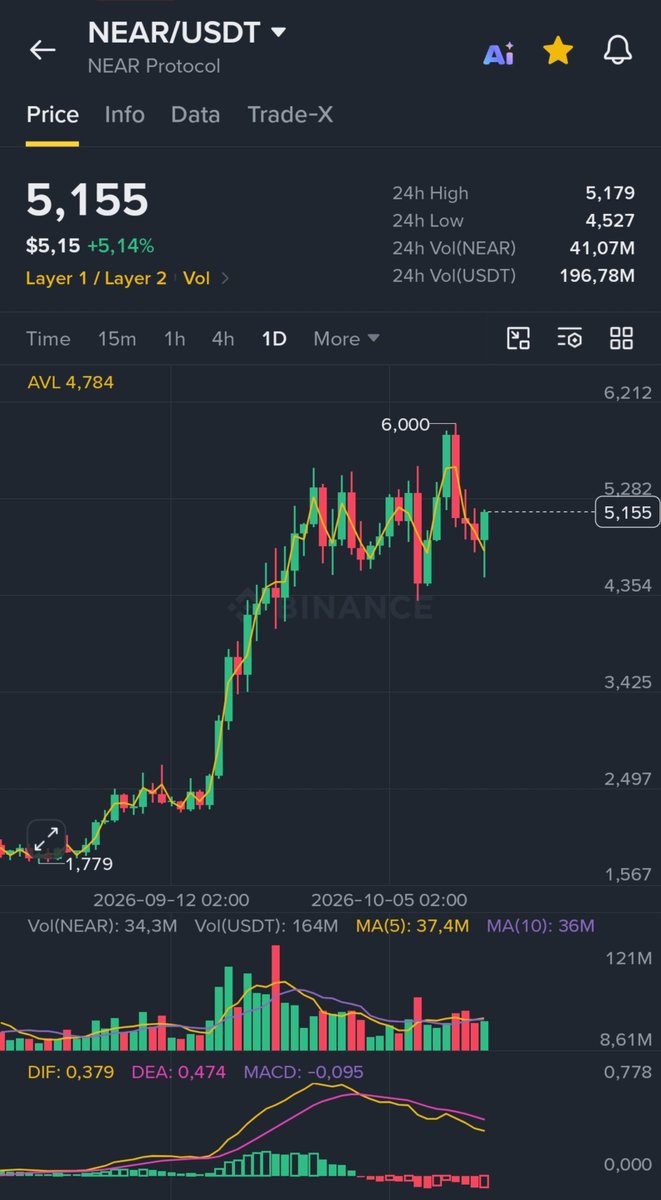Switch to the Trade-X tab
661x1200 pixels.
click(290, 114)
